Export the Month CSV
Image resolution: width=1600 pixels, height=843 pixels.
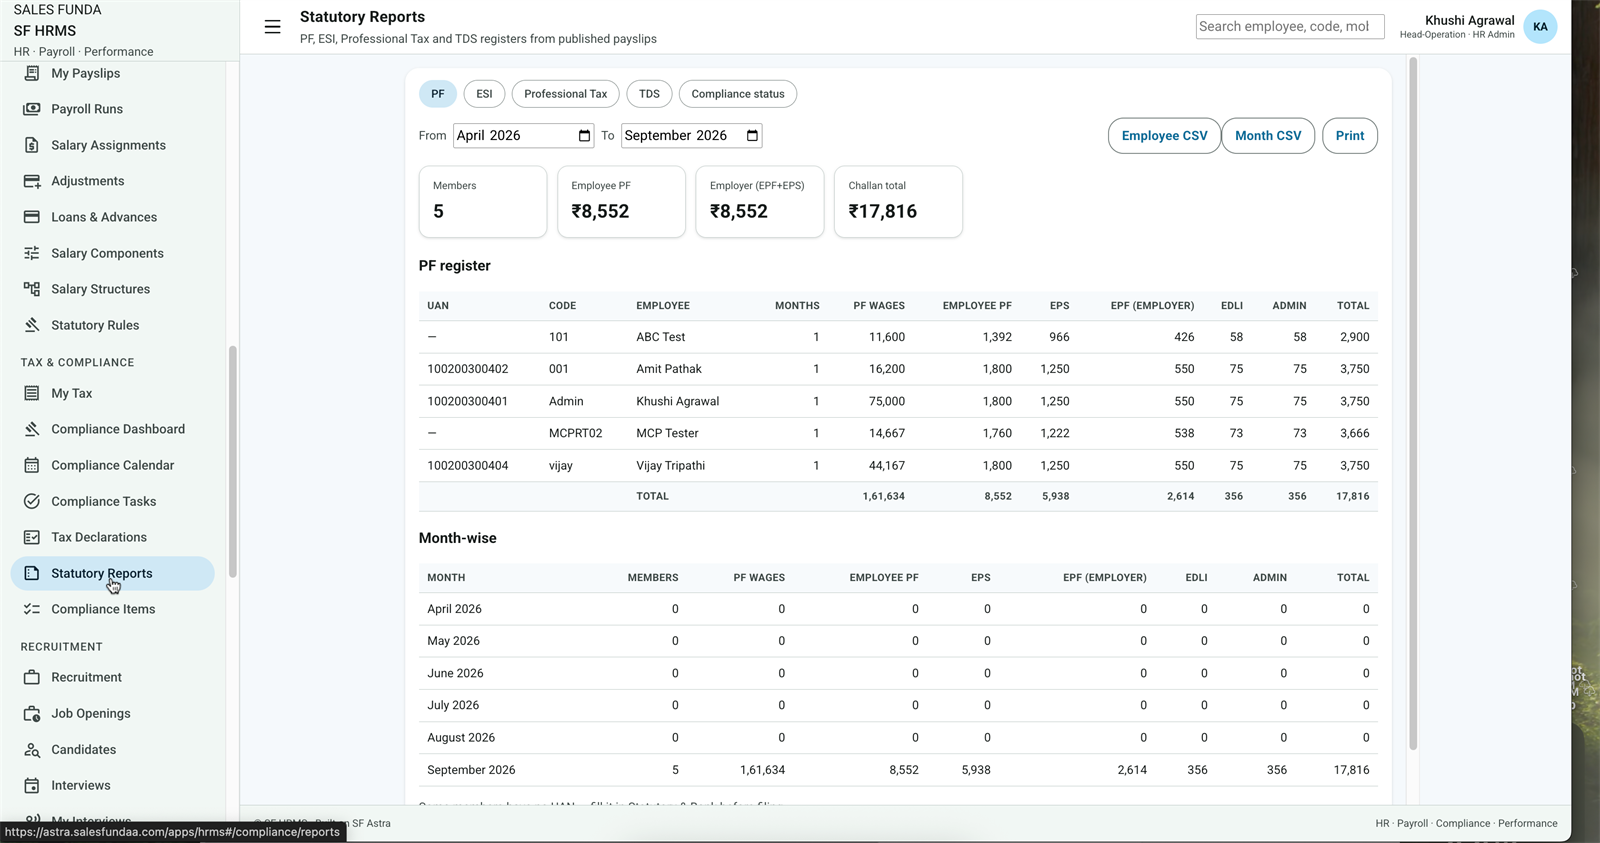pyautogui.click(x=1268, y=136)
